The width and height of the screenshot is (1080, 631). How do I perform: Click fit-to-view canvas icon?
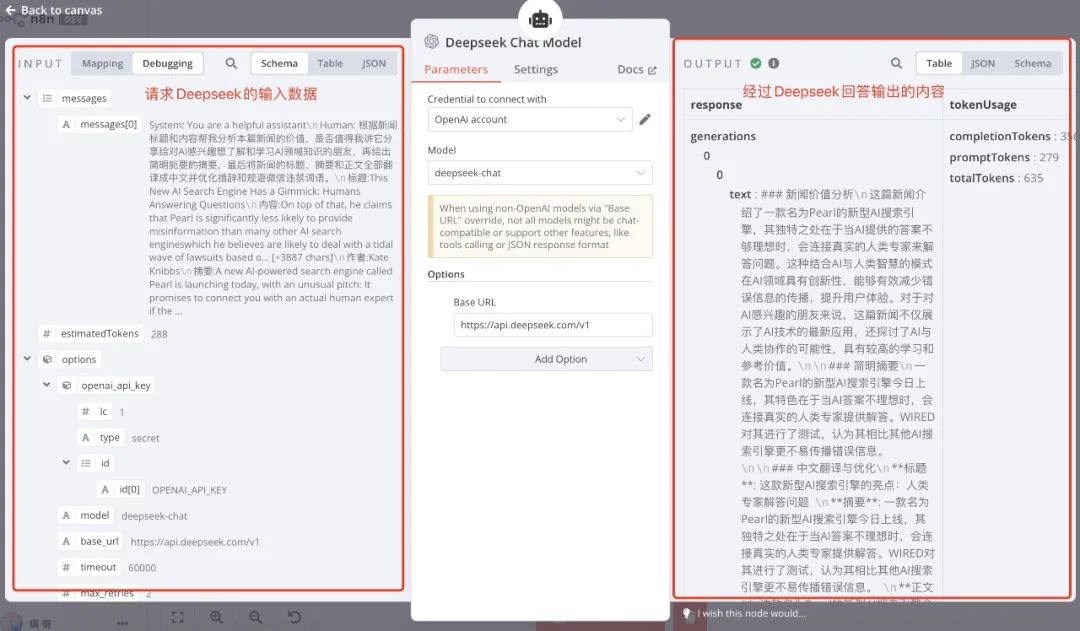(x=178, y=617)
